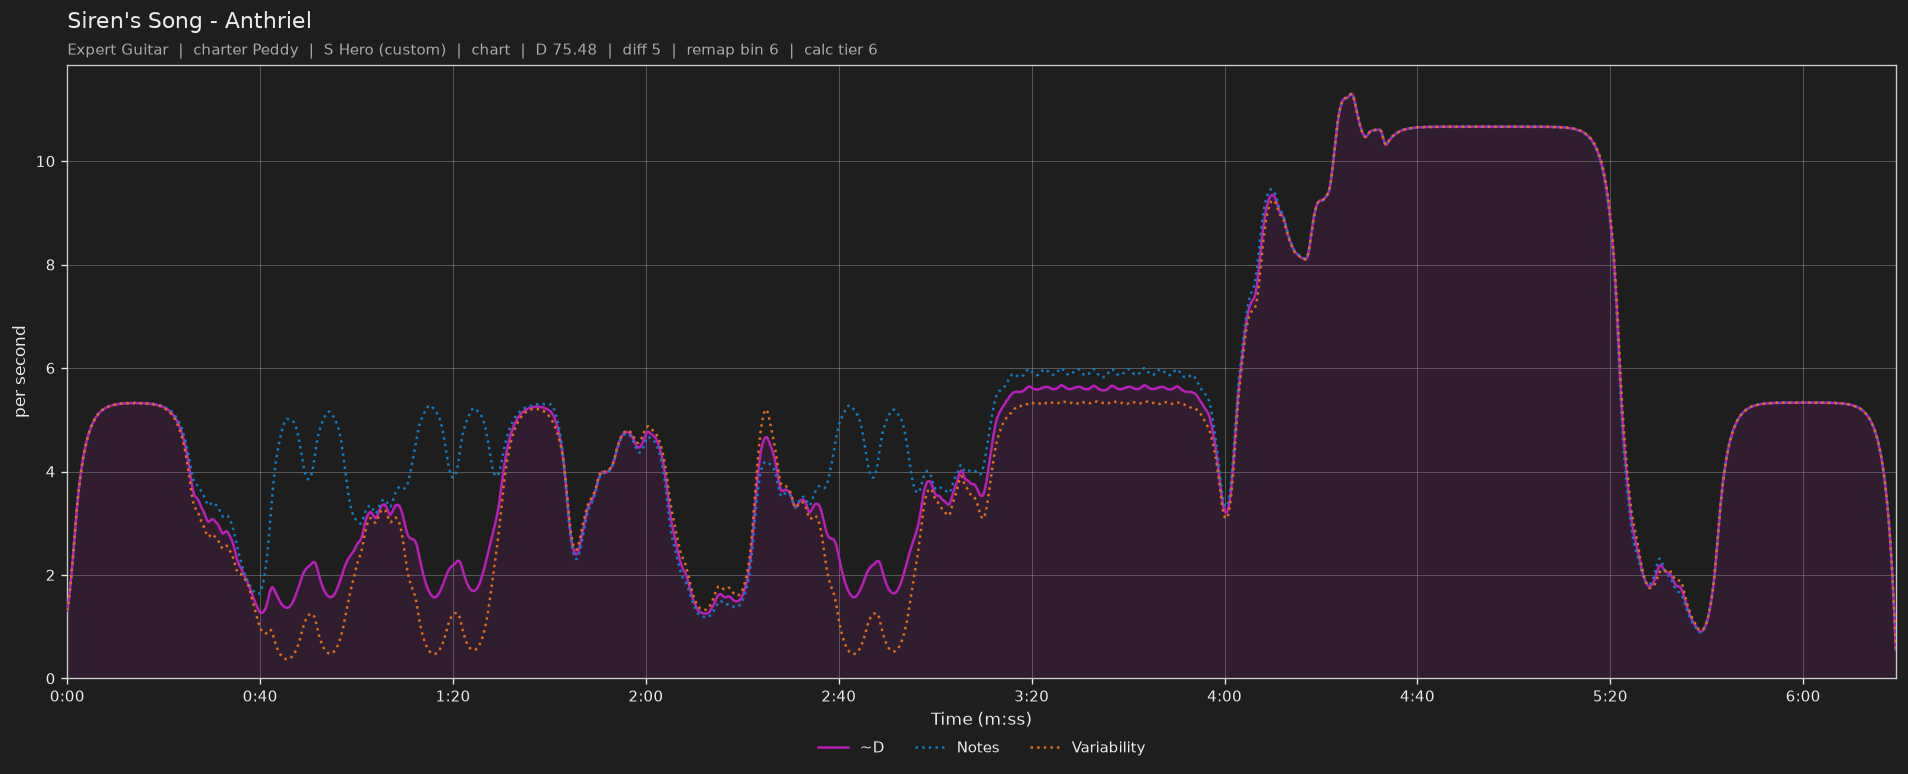Screen dimensions: 1908x774
Task: Click the y-axis tick label 6
Action: tap(53, 369)
